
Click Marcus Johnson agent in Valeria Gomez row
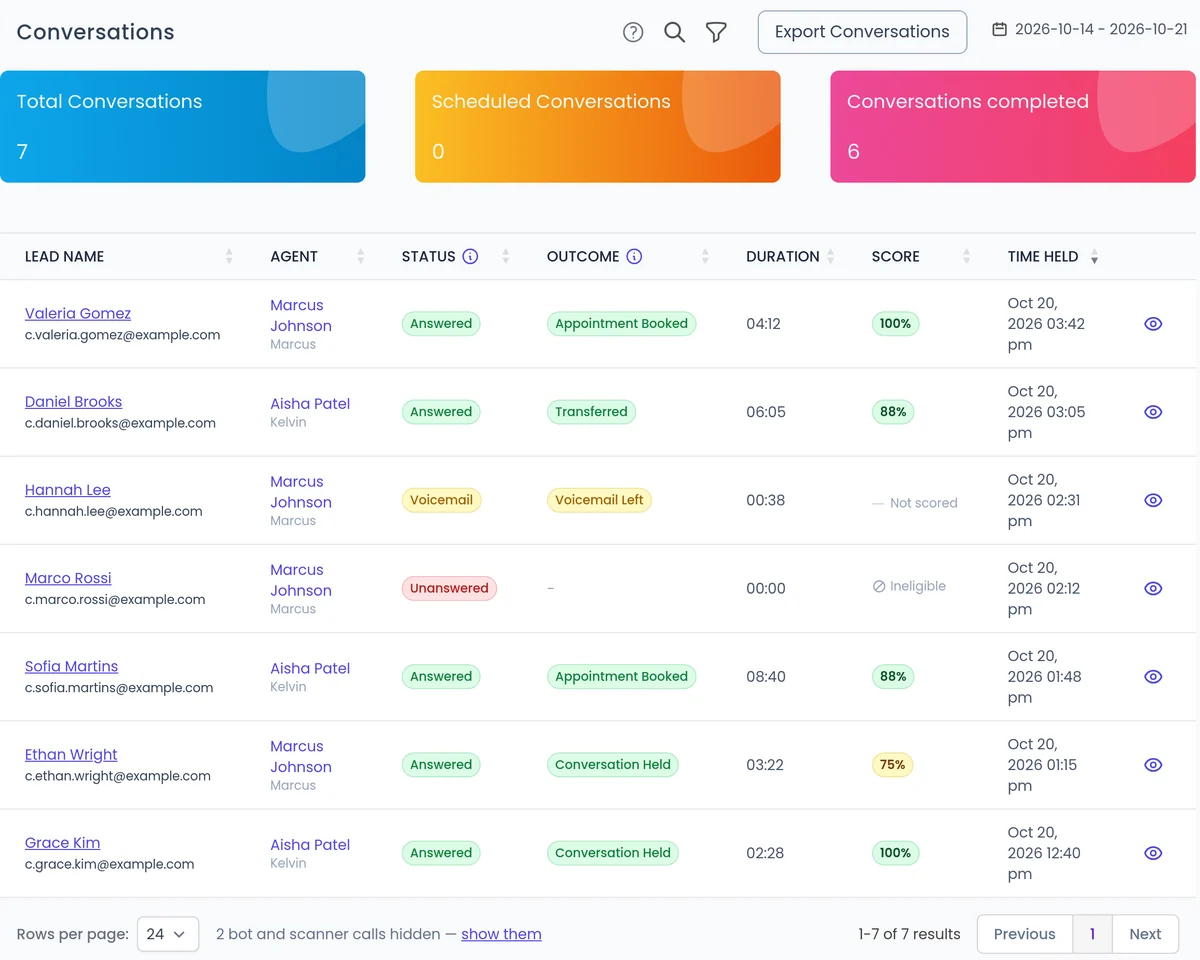301,315
